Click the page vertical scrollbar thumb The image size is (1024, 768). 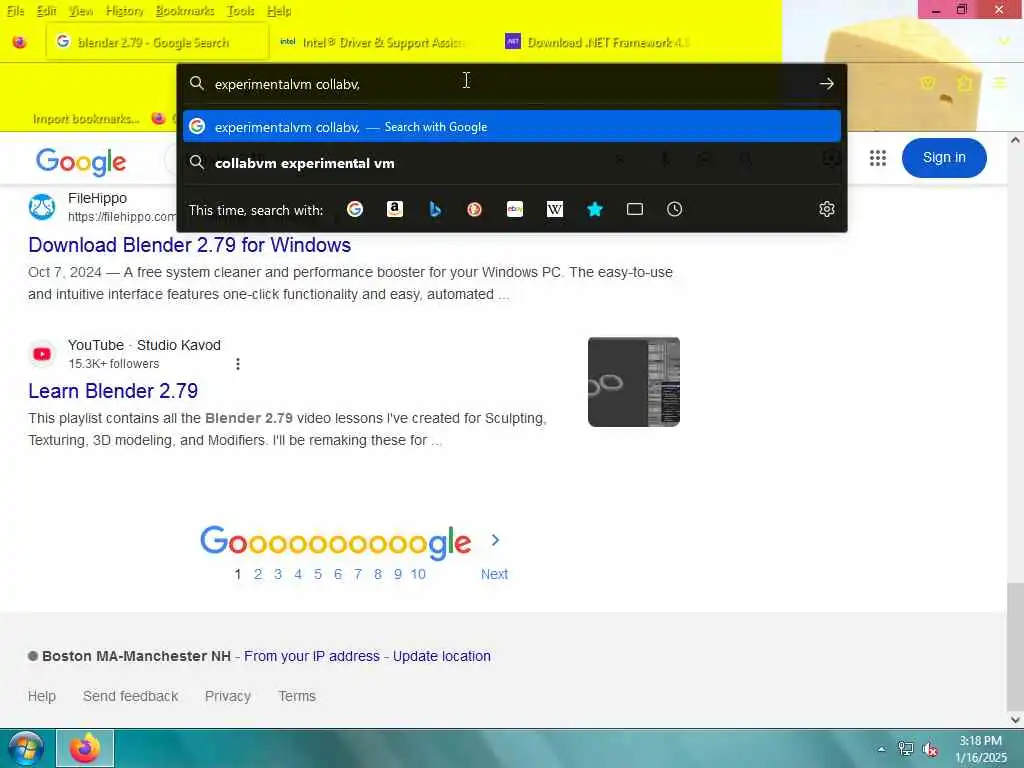1015,647
